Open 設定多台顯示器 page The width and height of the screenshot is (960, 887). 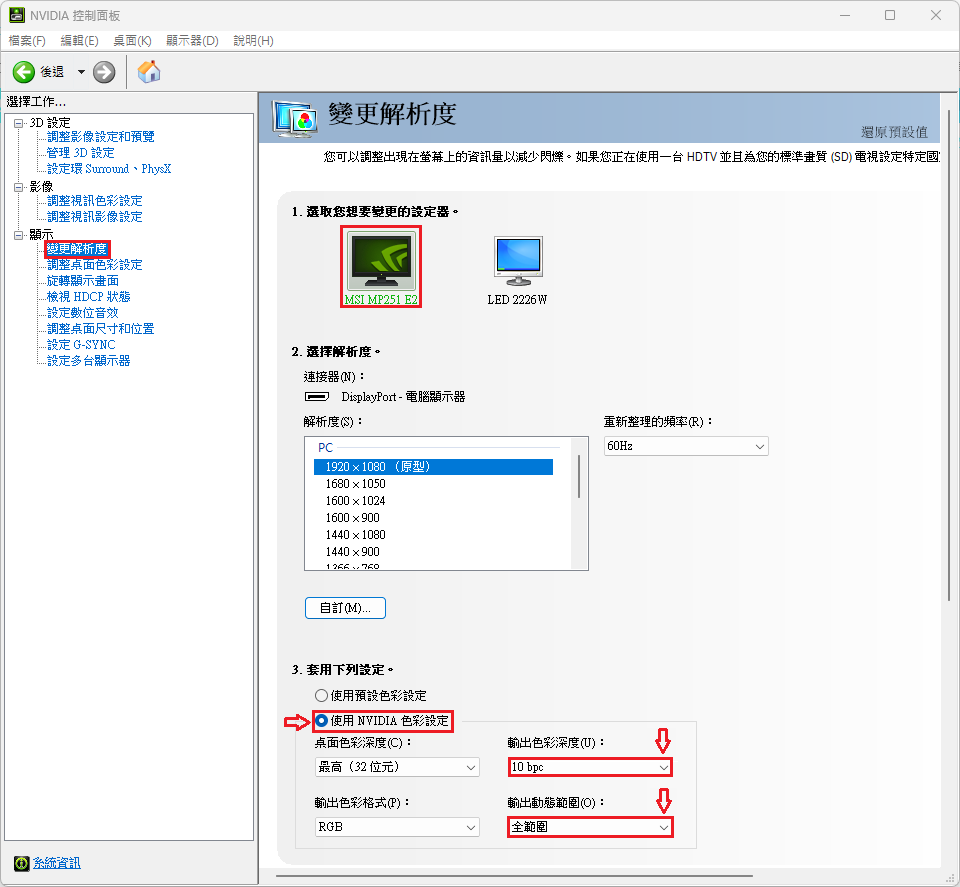click(x=88, y=361)
